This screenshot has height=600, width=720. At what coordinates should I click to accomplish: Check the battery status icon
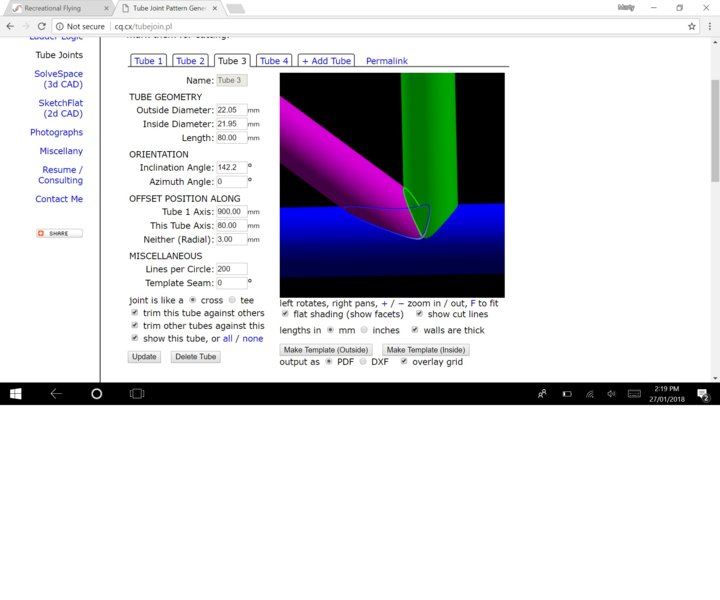click(x=567, y=394)
